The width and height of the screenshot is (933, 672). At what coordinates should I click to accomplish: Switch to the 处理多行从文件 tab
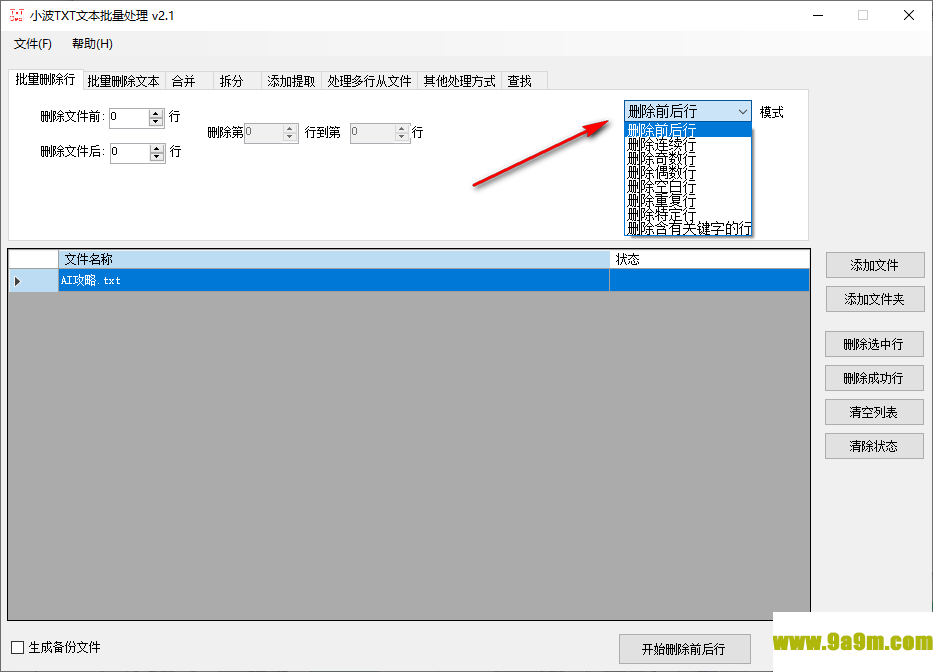coord(369,81)
